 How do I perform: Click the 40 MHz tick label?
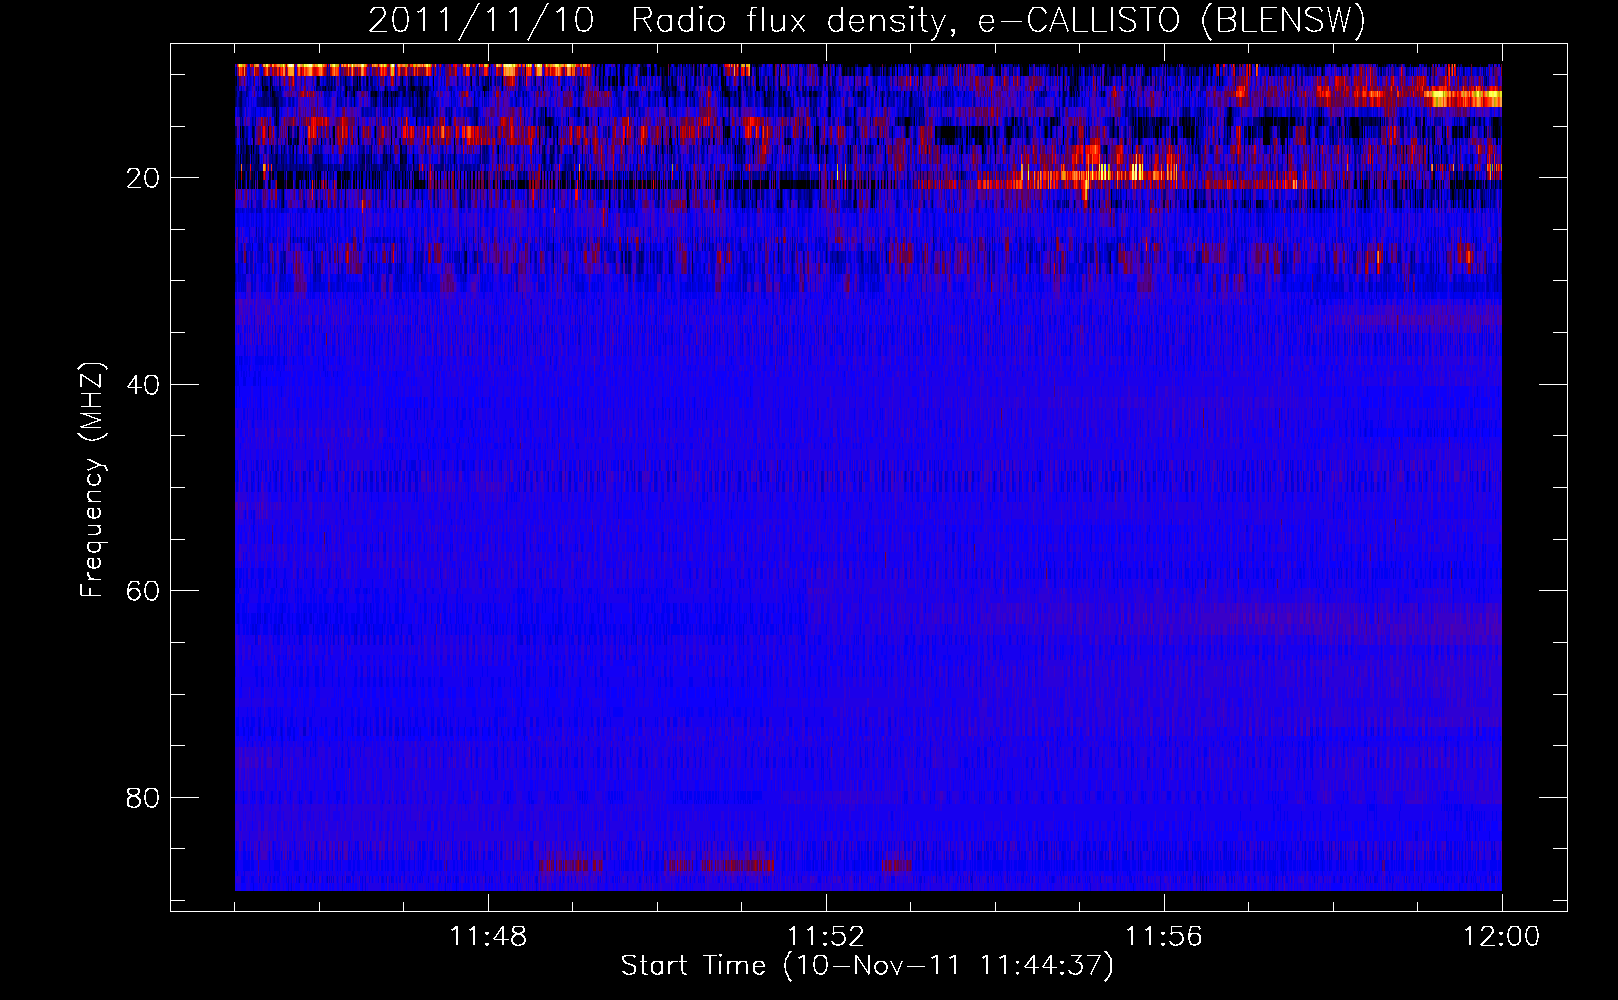(143, 385)
